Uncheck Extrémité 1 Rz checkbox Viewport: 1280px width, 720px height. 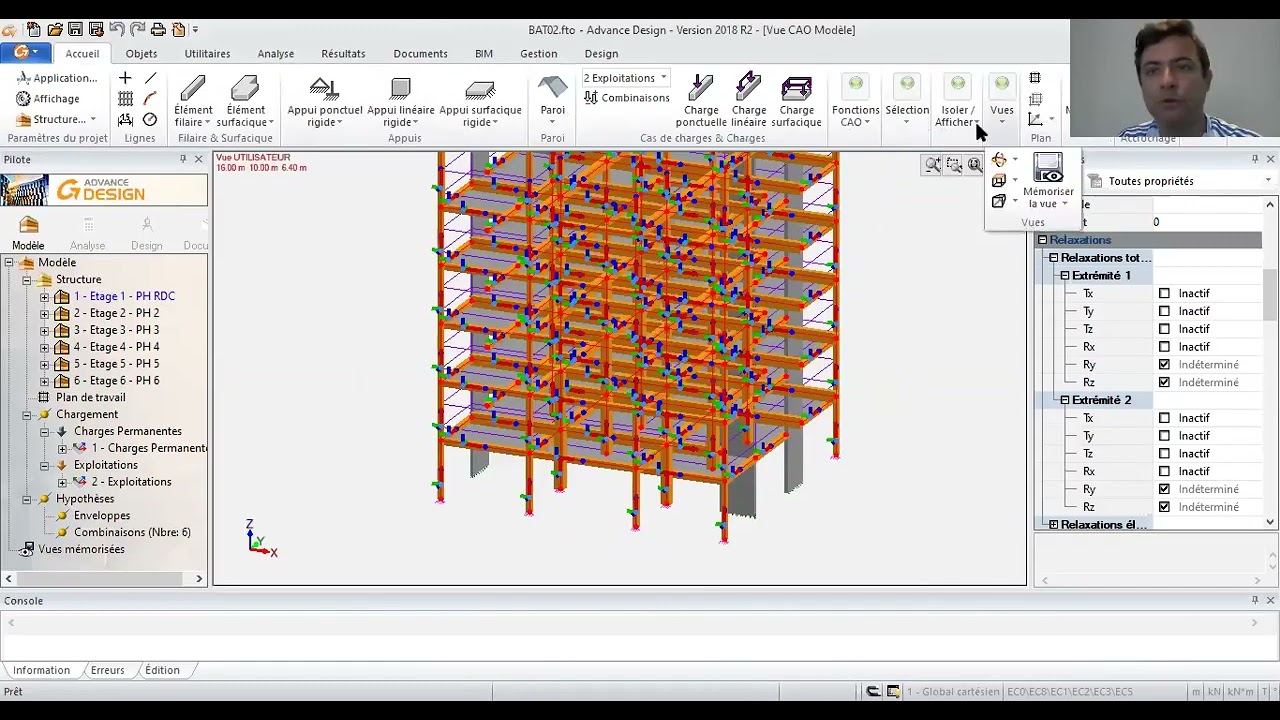click(x=1164, y=382)
